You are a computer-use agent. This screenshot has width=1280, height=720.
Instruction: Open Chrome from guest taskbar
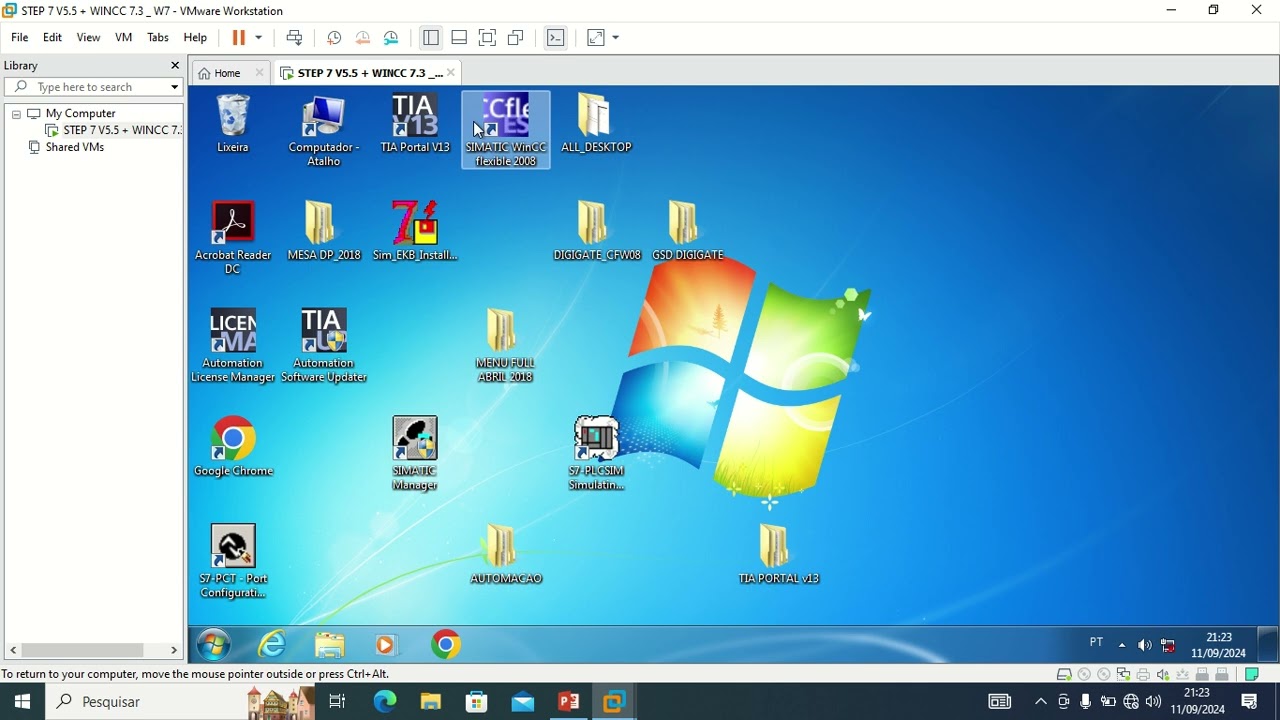[446, 645]
